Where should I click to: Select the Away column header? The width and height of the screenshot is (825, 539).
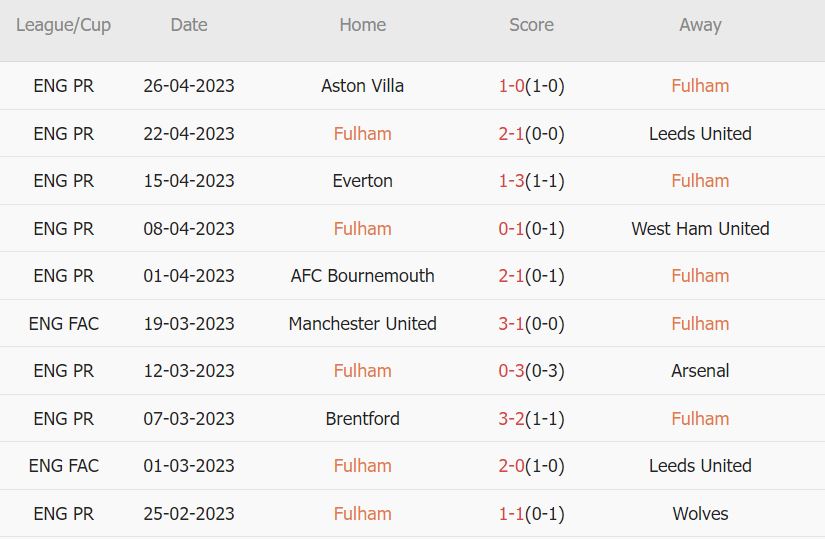[x=700, y=25]
